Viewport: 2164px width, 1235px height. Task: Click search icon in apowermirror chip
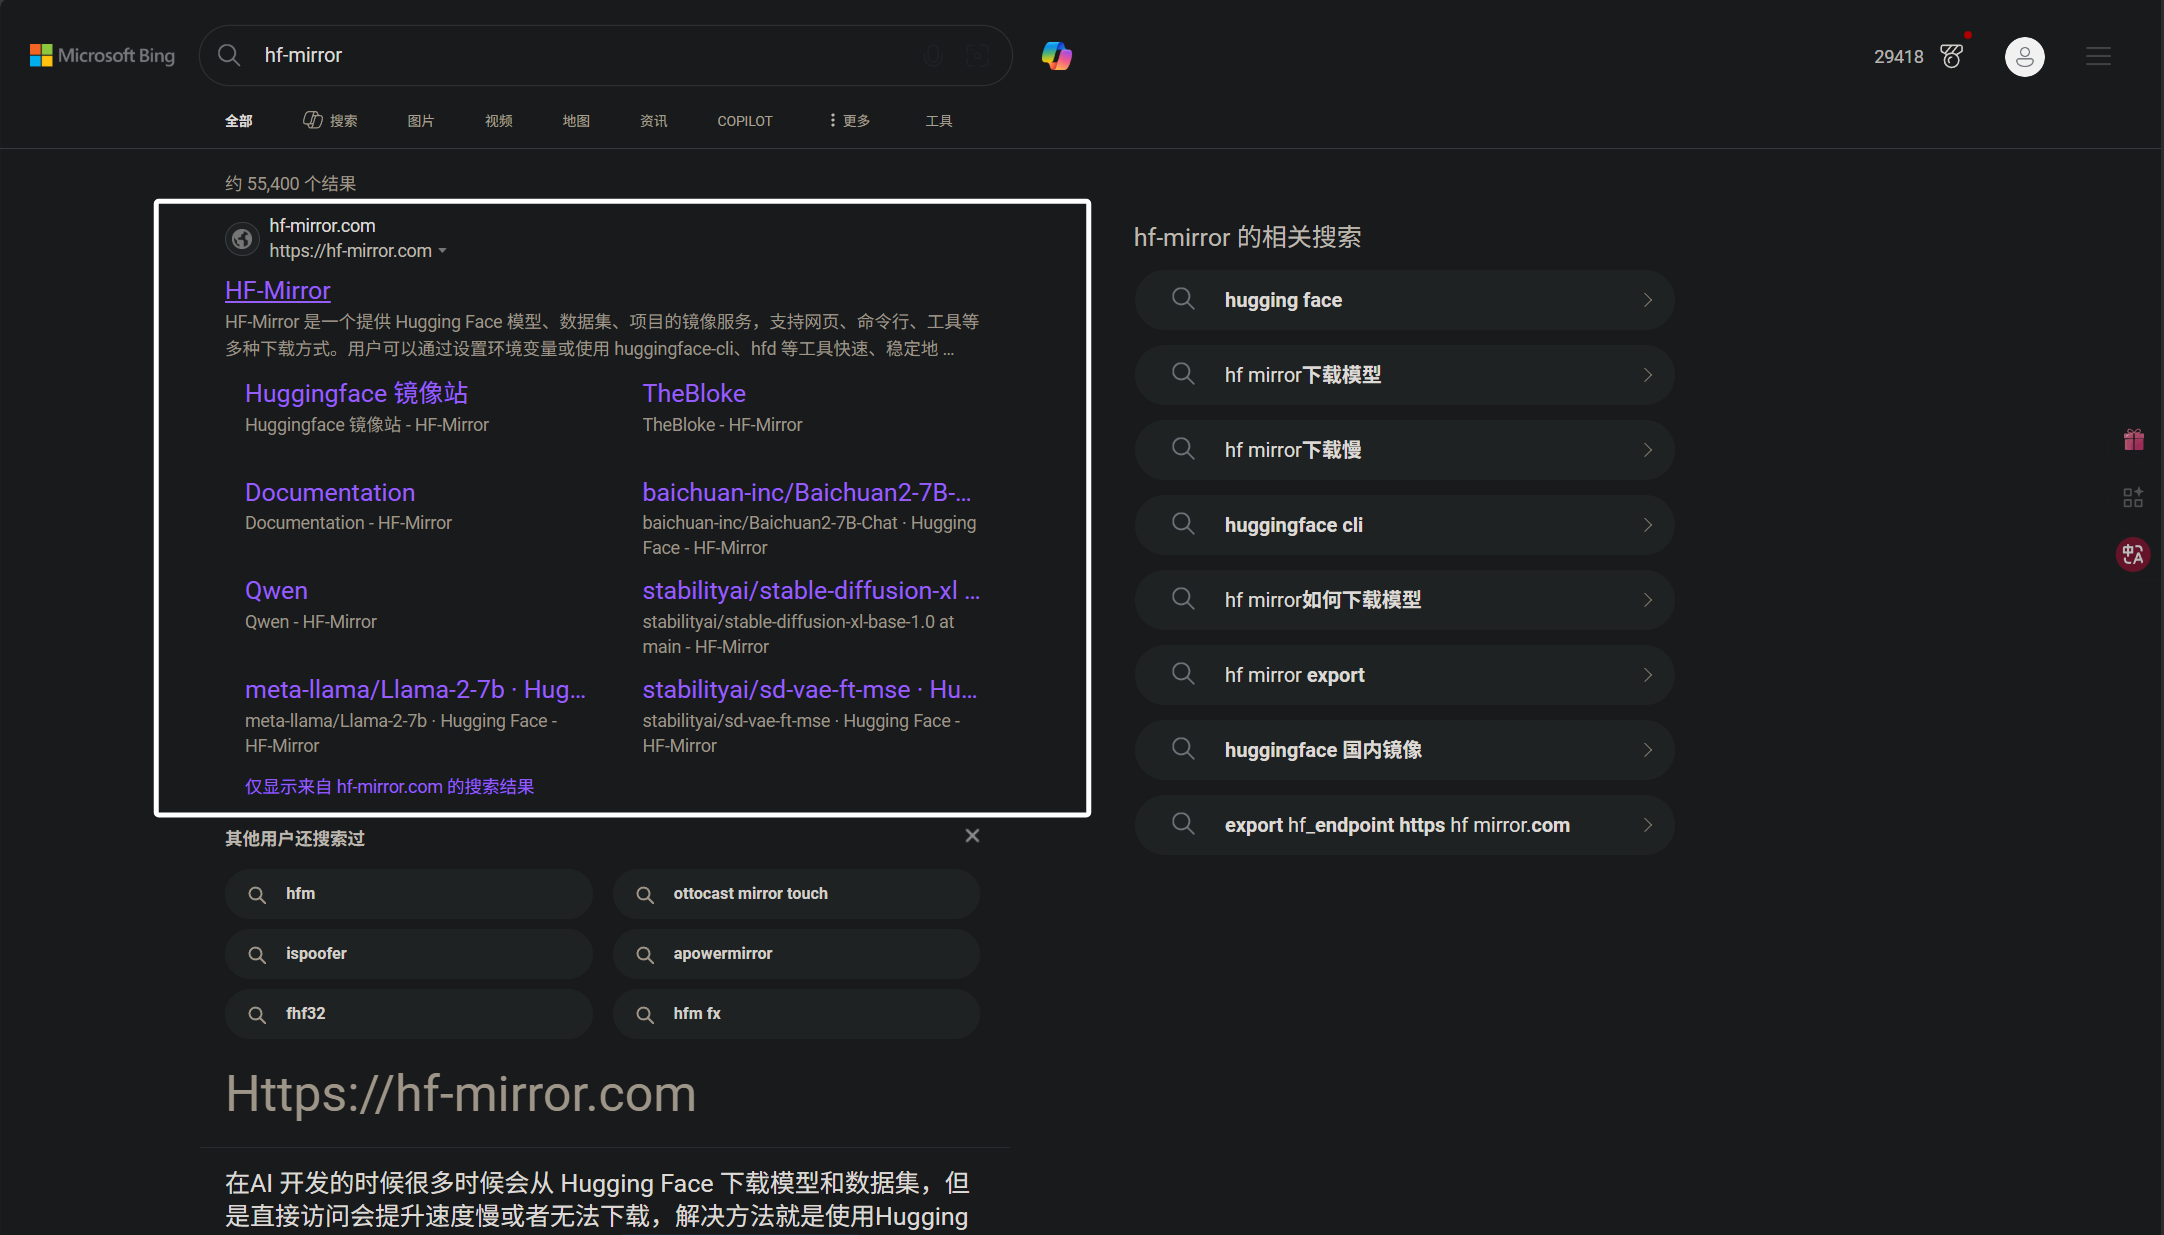tap(645, 955)
